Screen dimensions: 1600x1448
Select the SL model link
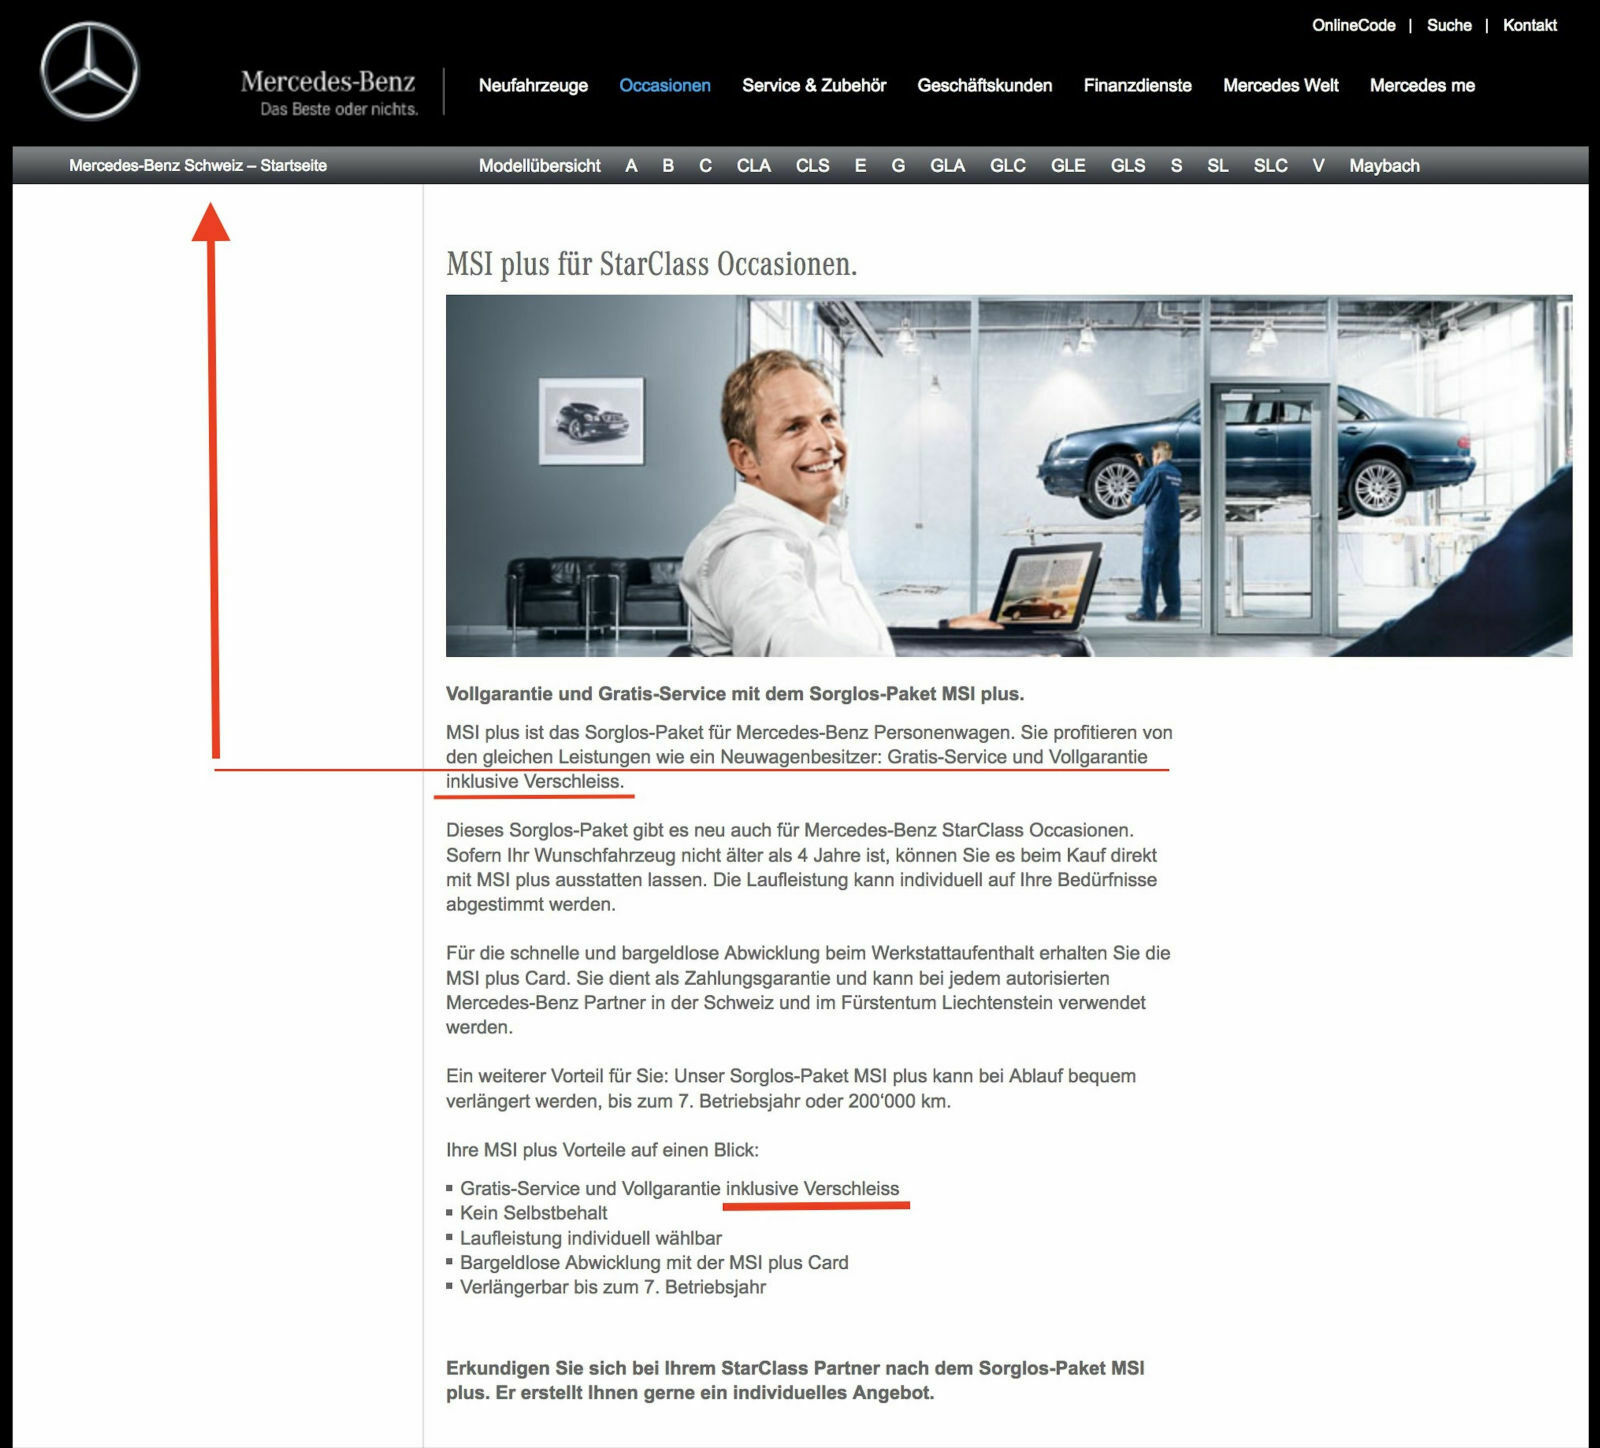coord(1217,166)
